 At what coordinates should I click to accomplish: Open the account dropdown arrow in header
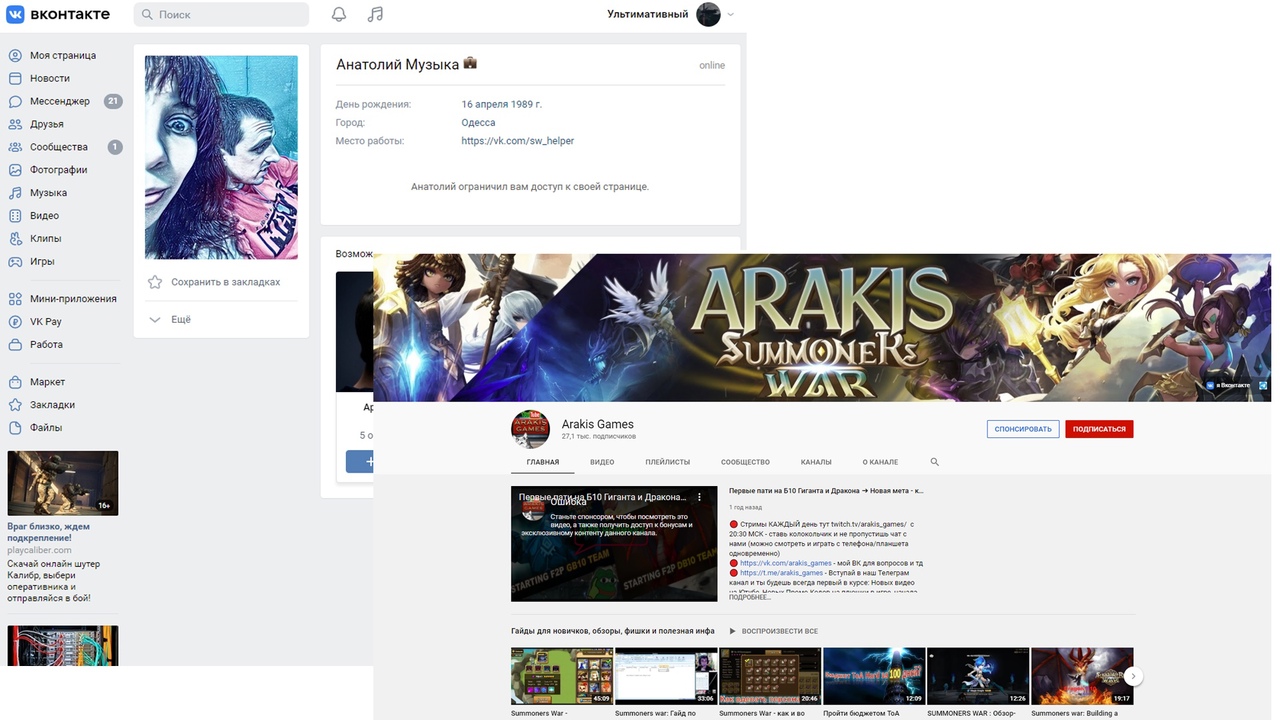730,14
